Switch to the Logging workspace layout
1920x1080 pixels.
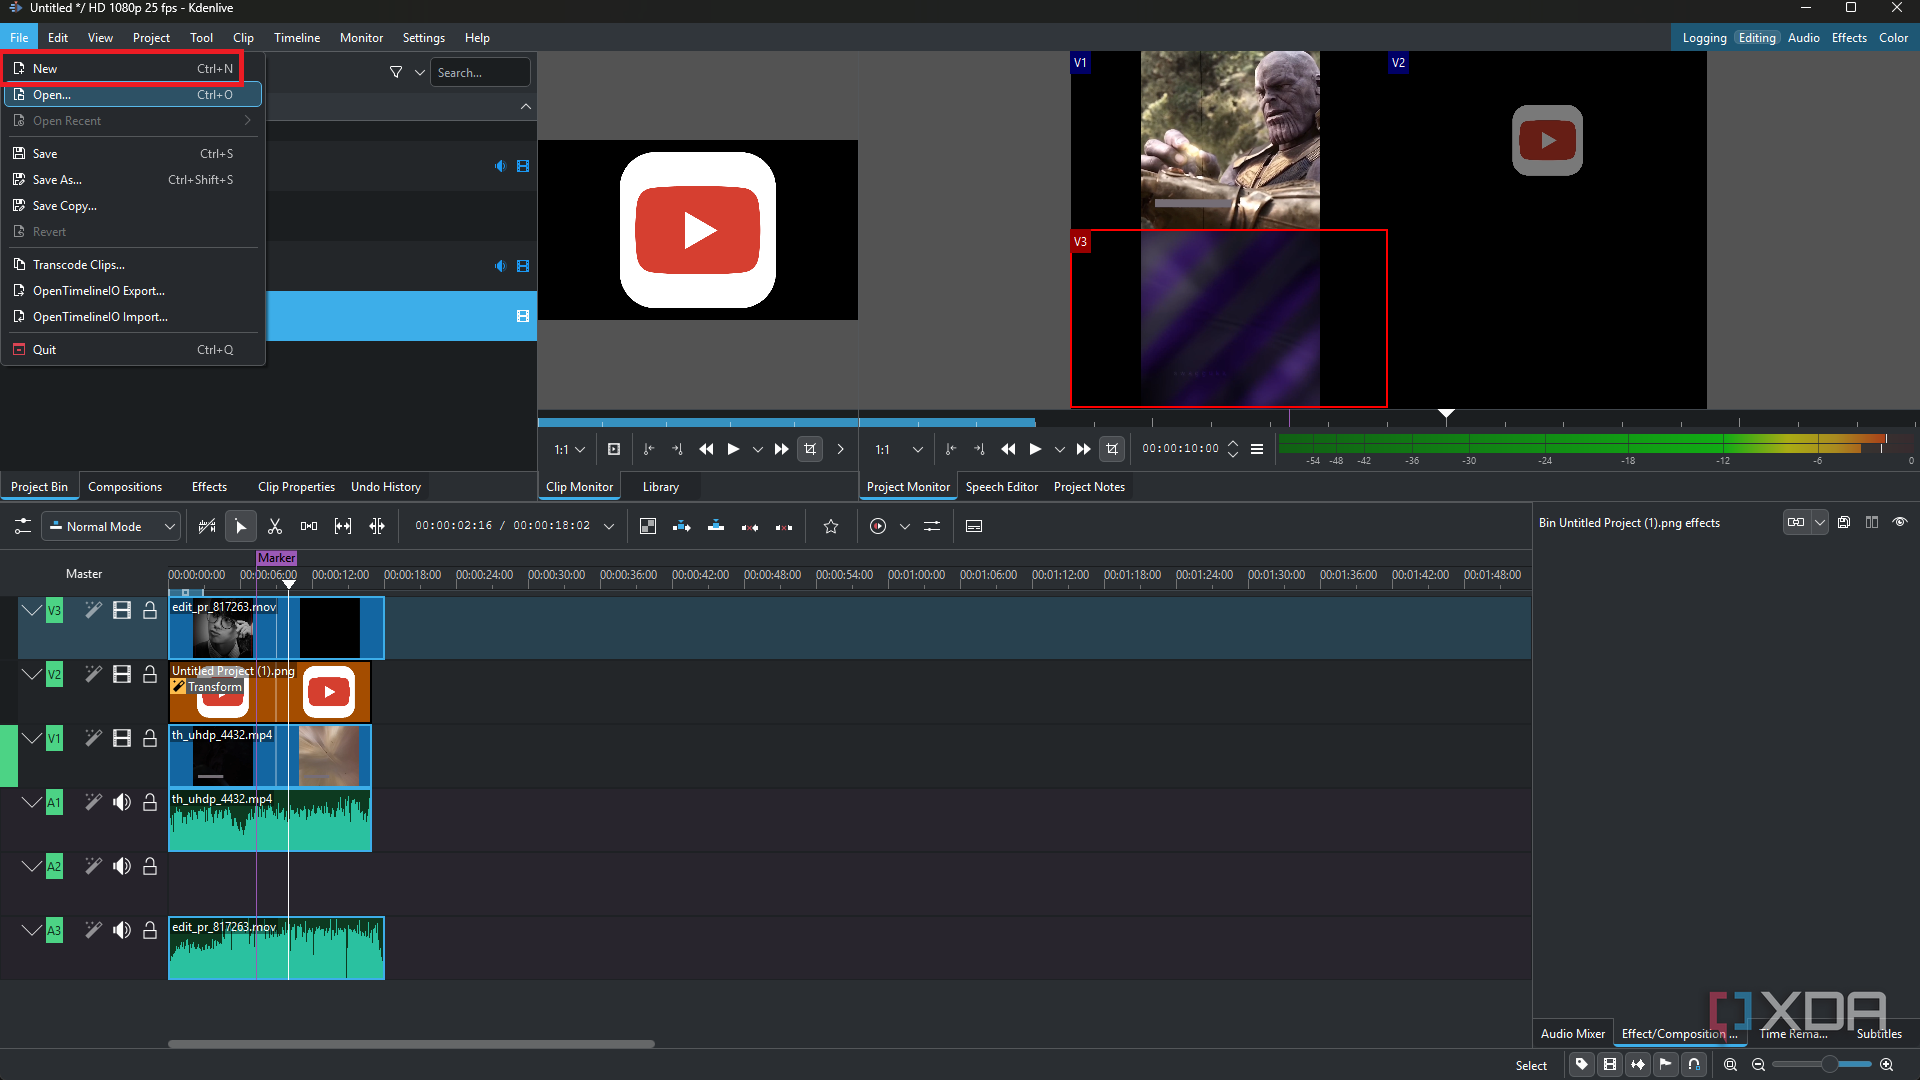pos(1705,38)
